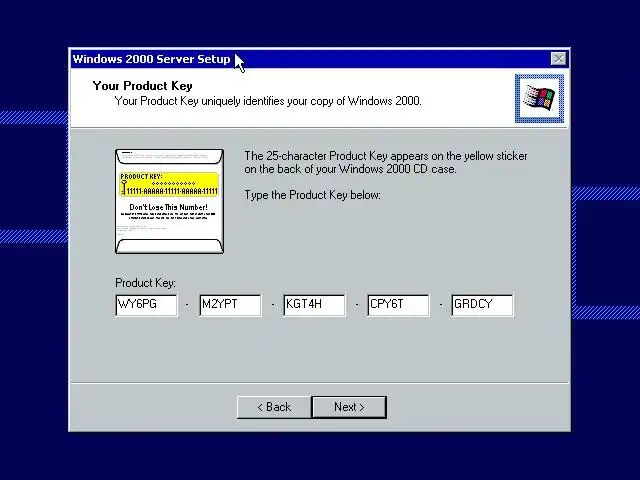Click text about the yellow sticker location
Viewport: 640px width, 480px height.
pyautogui.click(x=386, y=162)
